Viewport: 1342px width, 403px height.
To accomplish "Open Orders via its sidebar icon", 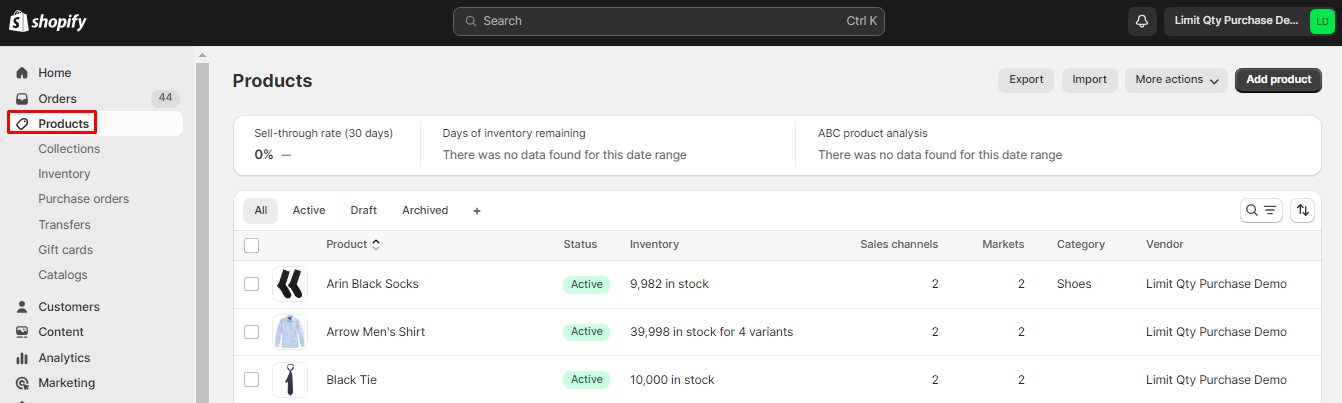I will point(22,99).
